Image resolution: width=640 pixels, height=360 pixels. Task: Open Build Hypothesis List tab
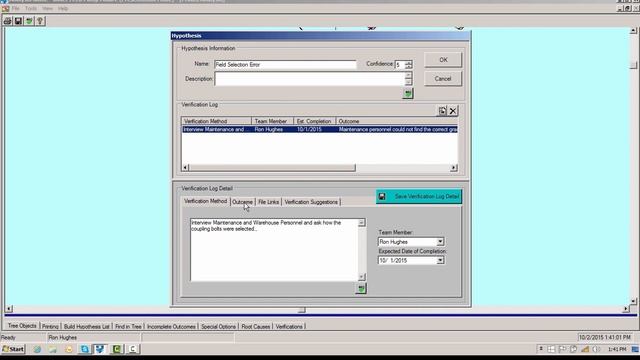(x=87, y=327)
